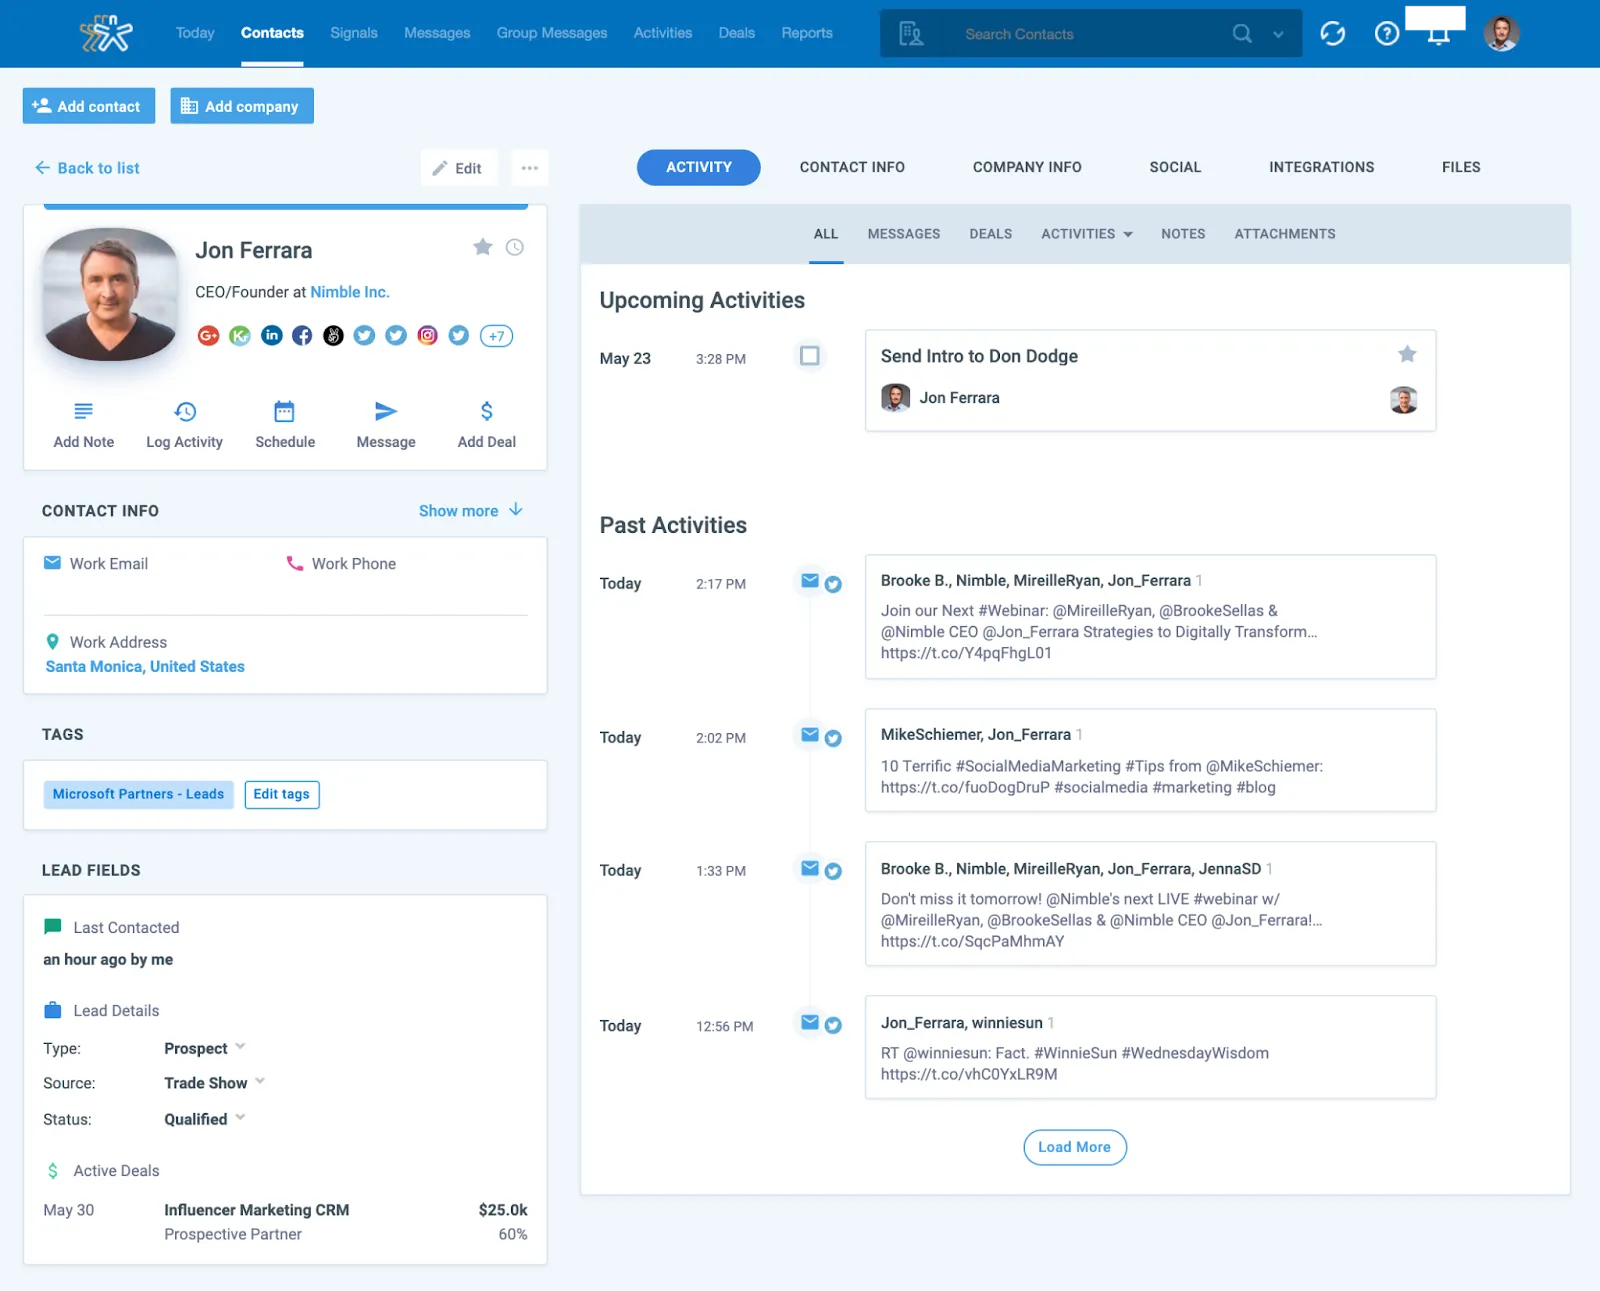Click the magnifying glass search icon
Image resolution: width=1600 pixels, height=1291 pixels.
(1242, 34)
